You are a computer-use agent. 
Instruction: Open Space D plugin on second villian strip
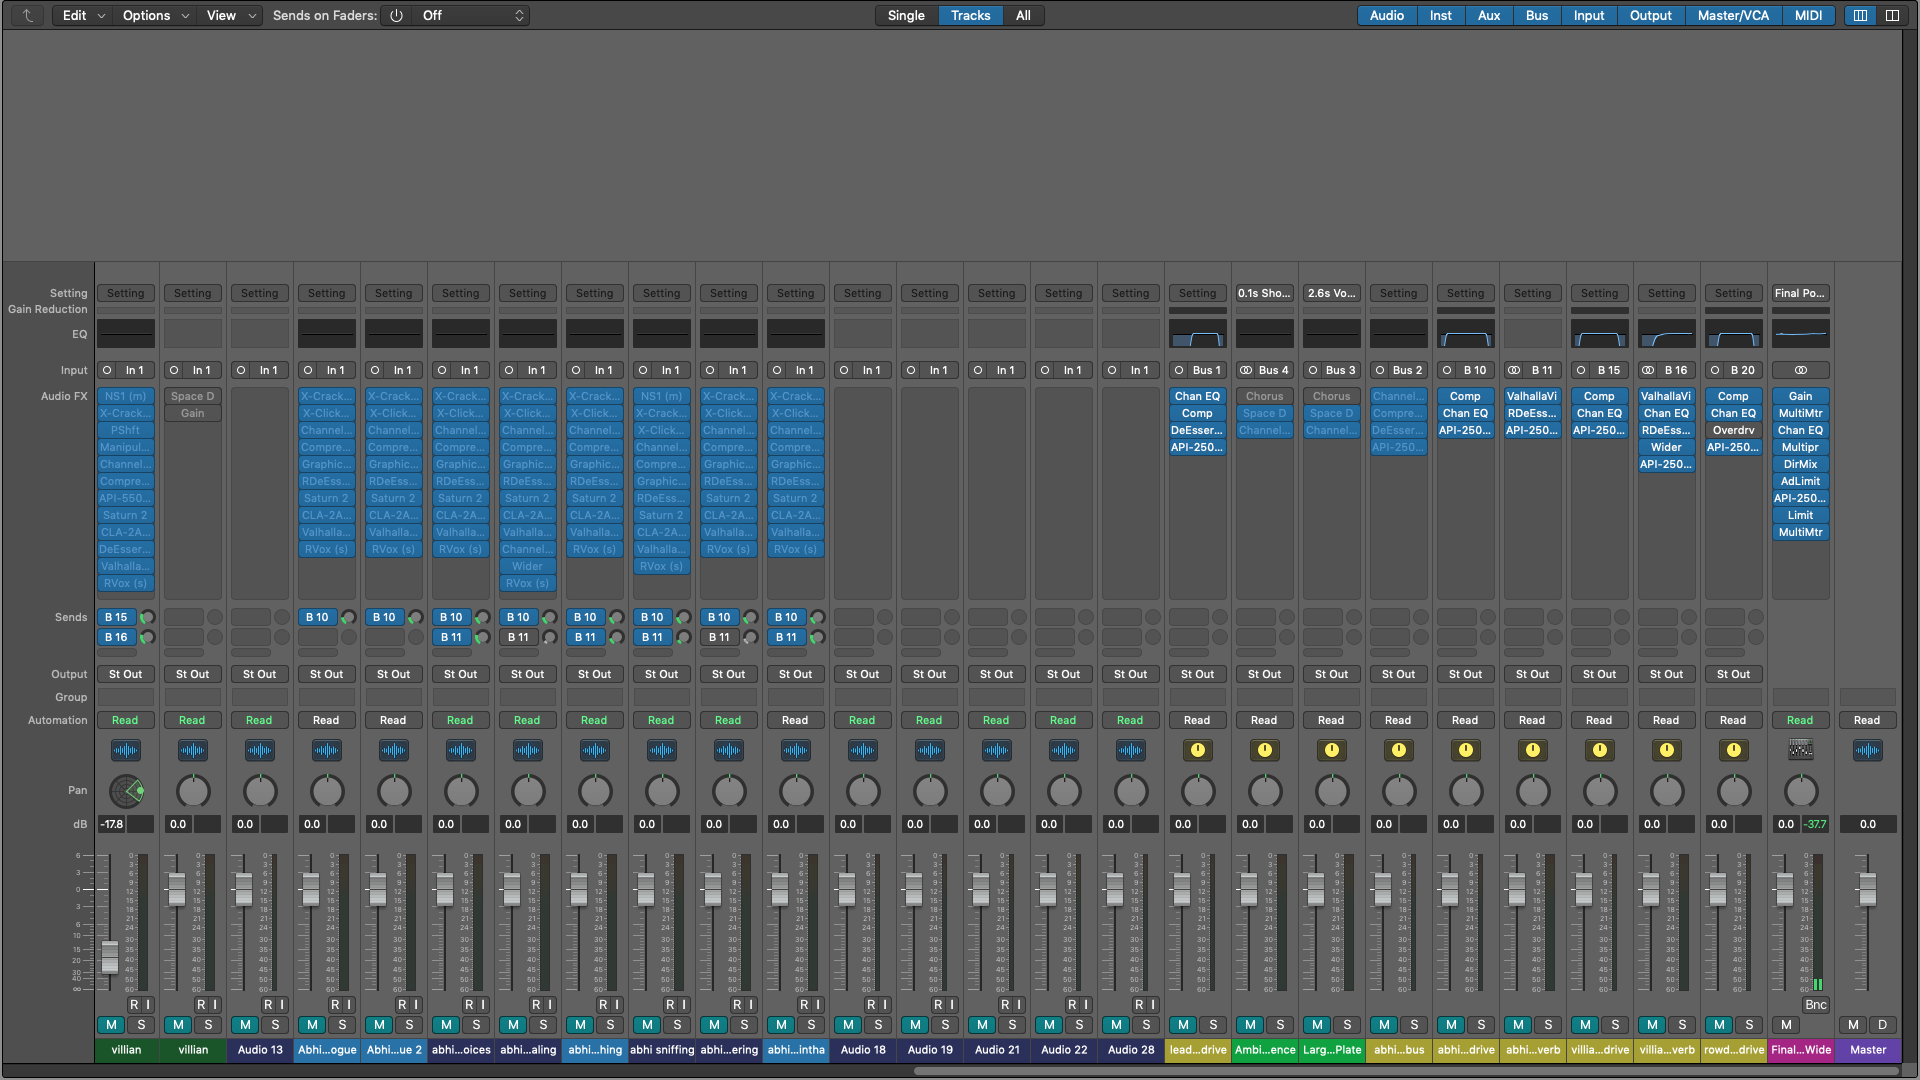(193, 396)
